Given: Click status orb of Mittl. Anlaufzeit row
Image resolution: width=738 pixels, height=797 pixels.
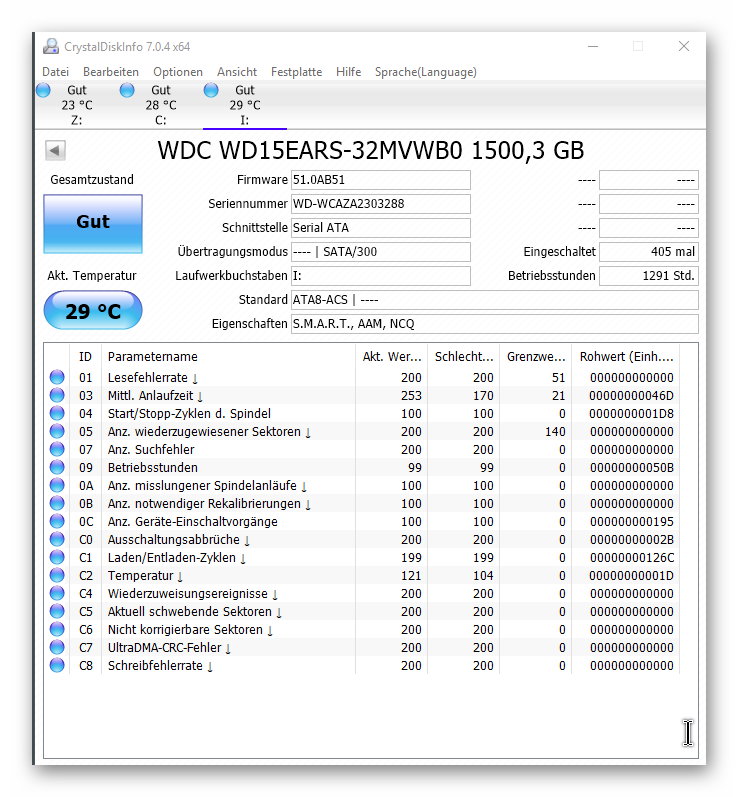Looking at the screenshot, I should [57, 395].
